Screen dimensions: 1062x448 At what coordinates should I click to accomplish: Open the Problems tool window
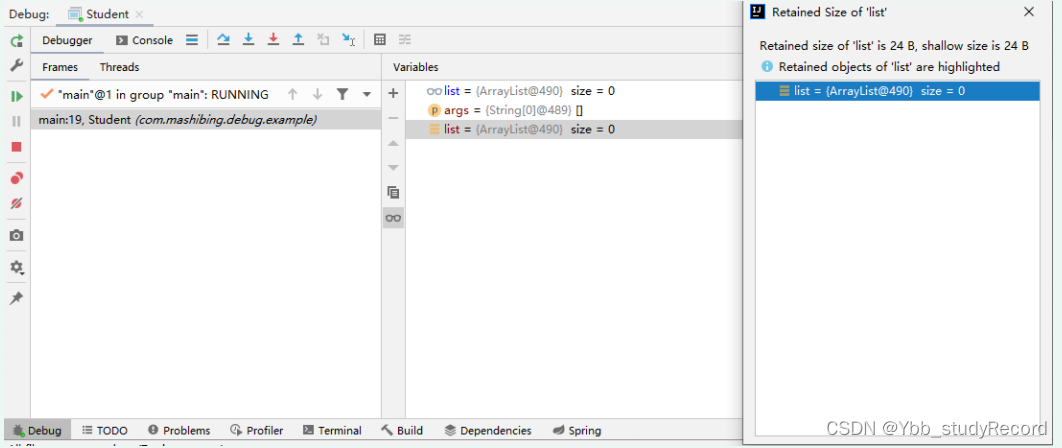pyautogui.click(x=179, y=430)
